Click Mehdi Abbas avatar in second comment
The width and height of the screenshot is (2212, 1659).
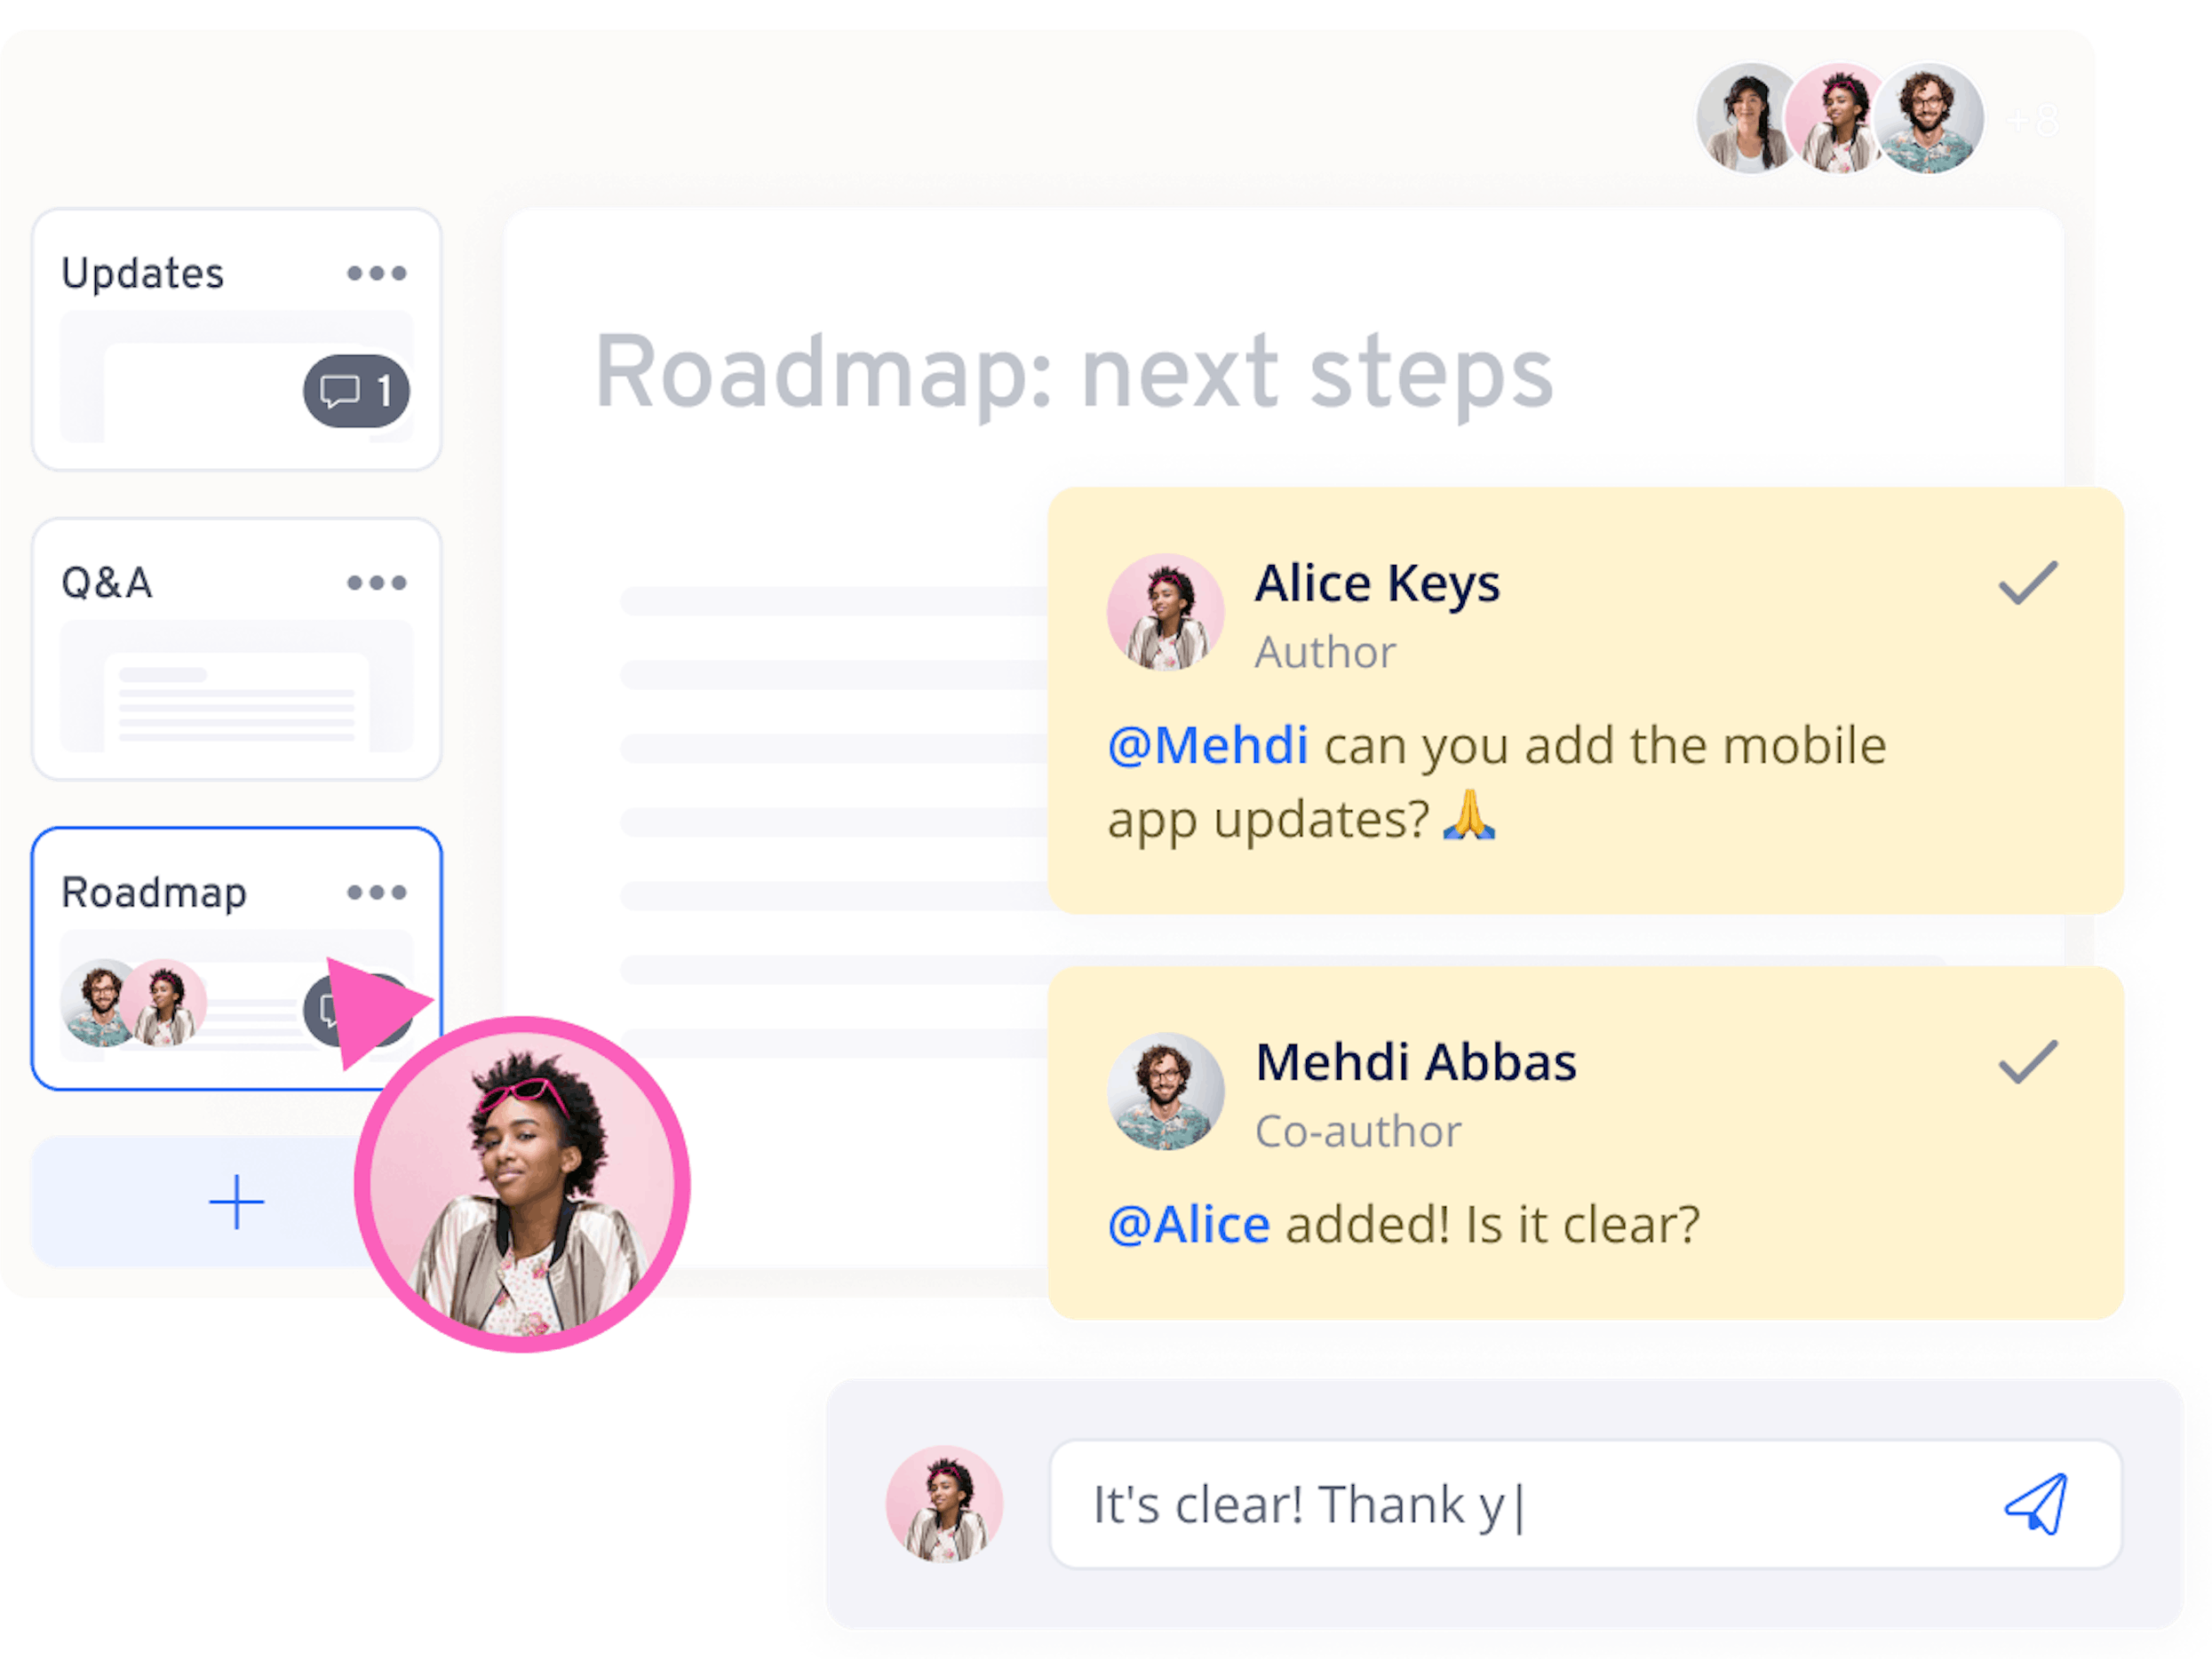[x=1165, y=1091]
